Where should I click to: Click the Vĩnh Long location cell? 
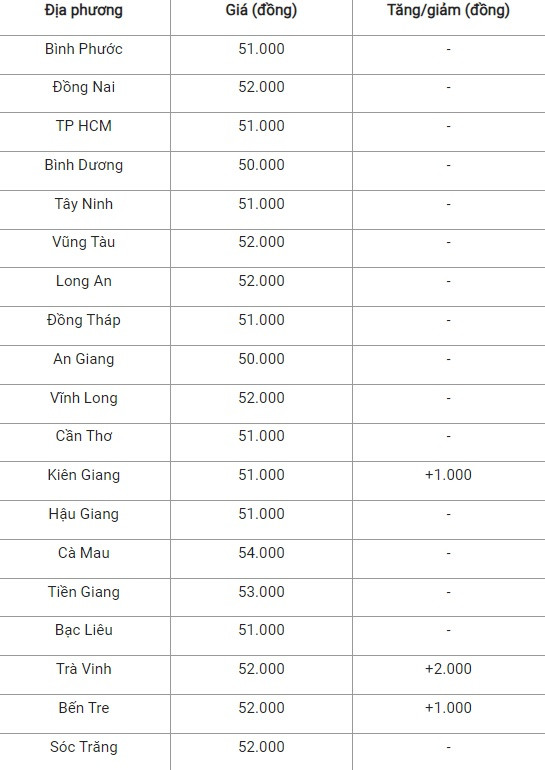83,397
